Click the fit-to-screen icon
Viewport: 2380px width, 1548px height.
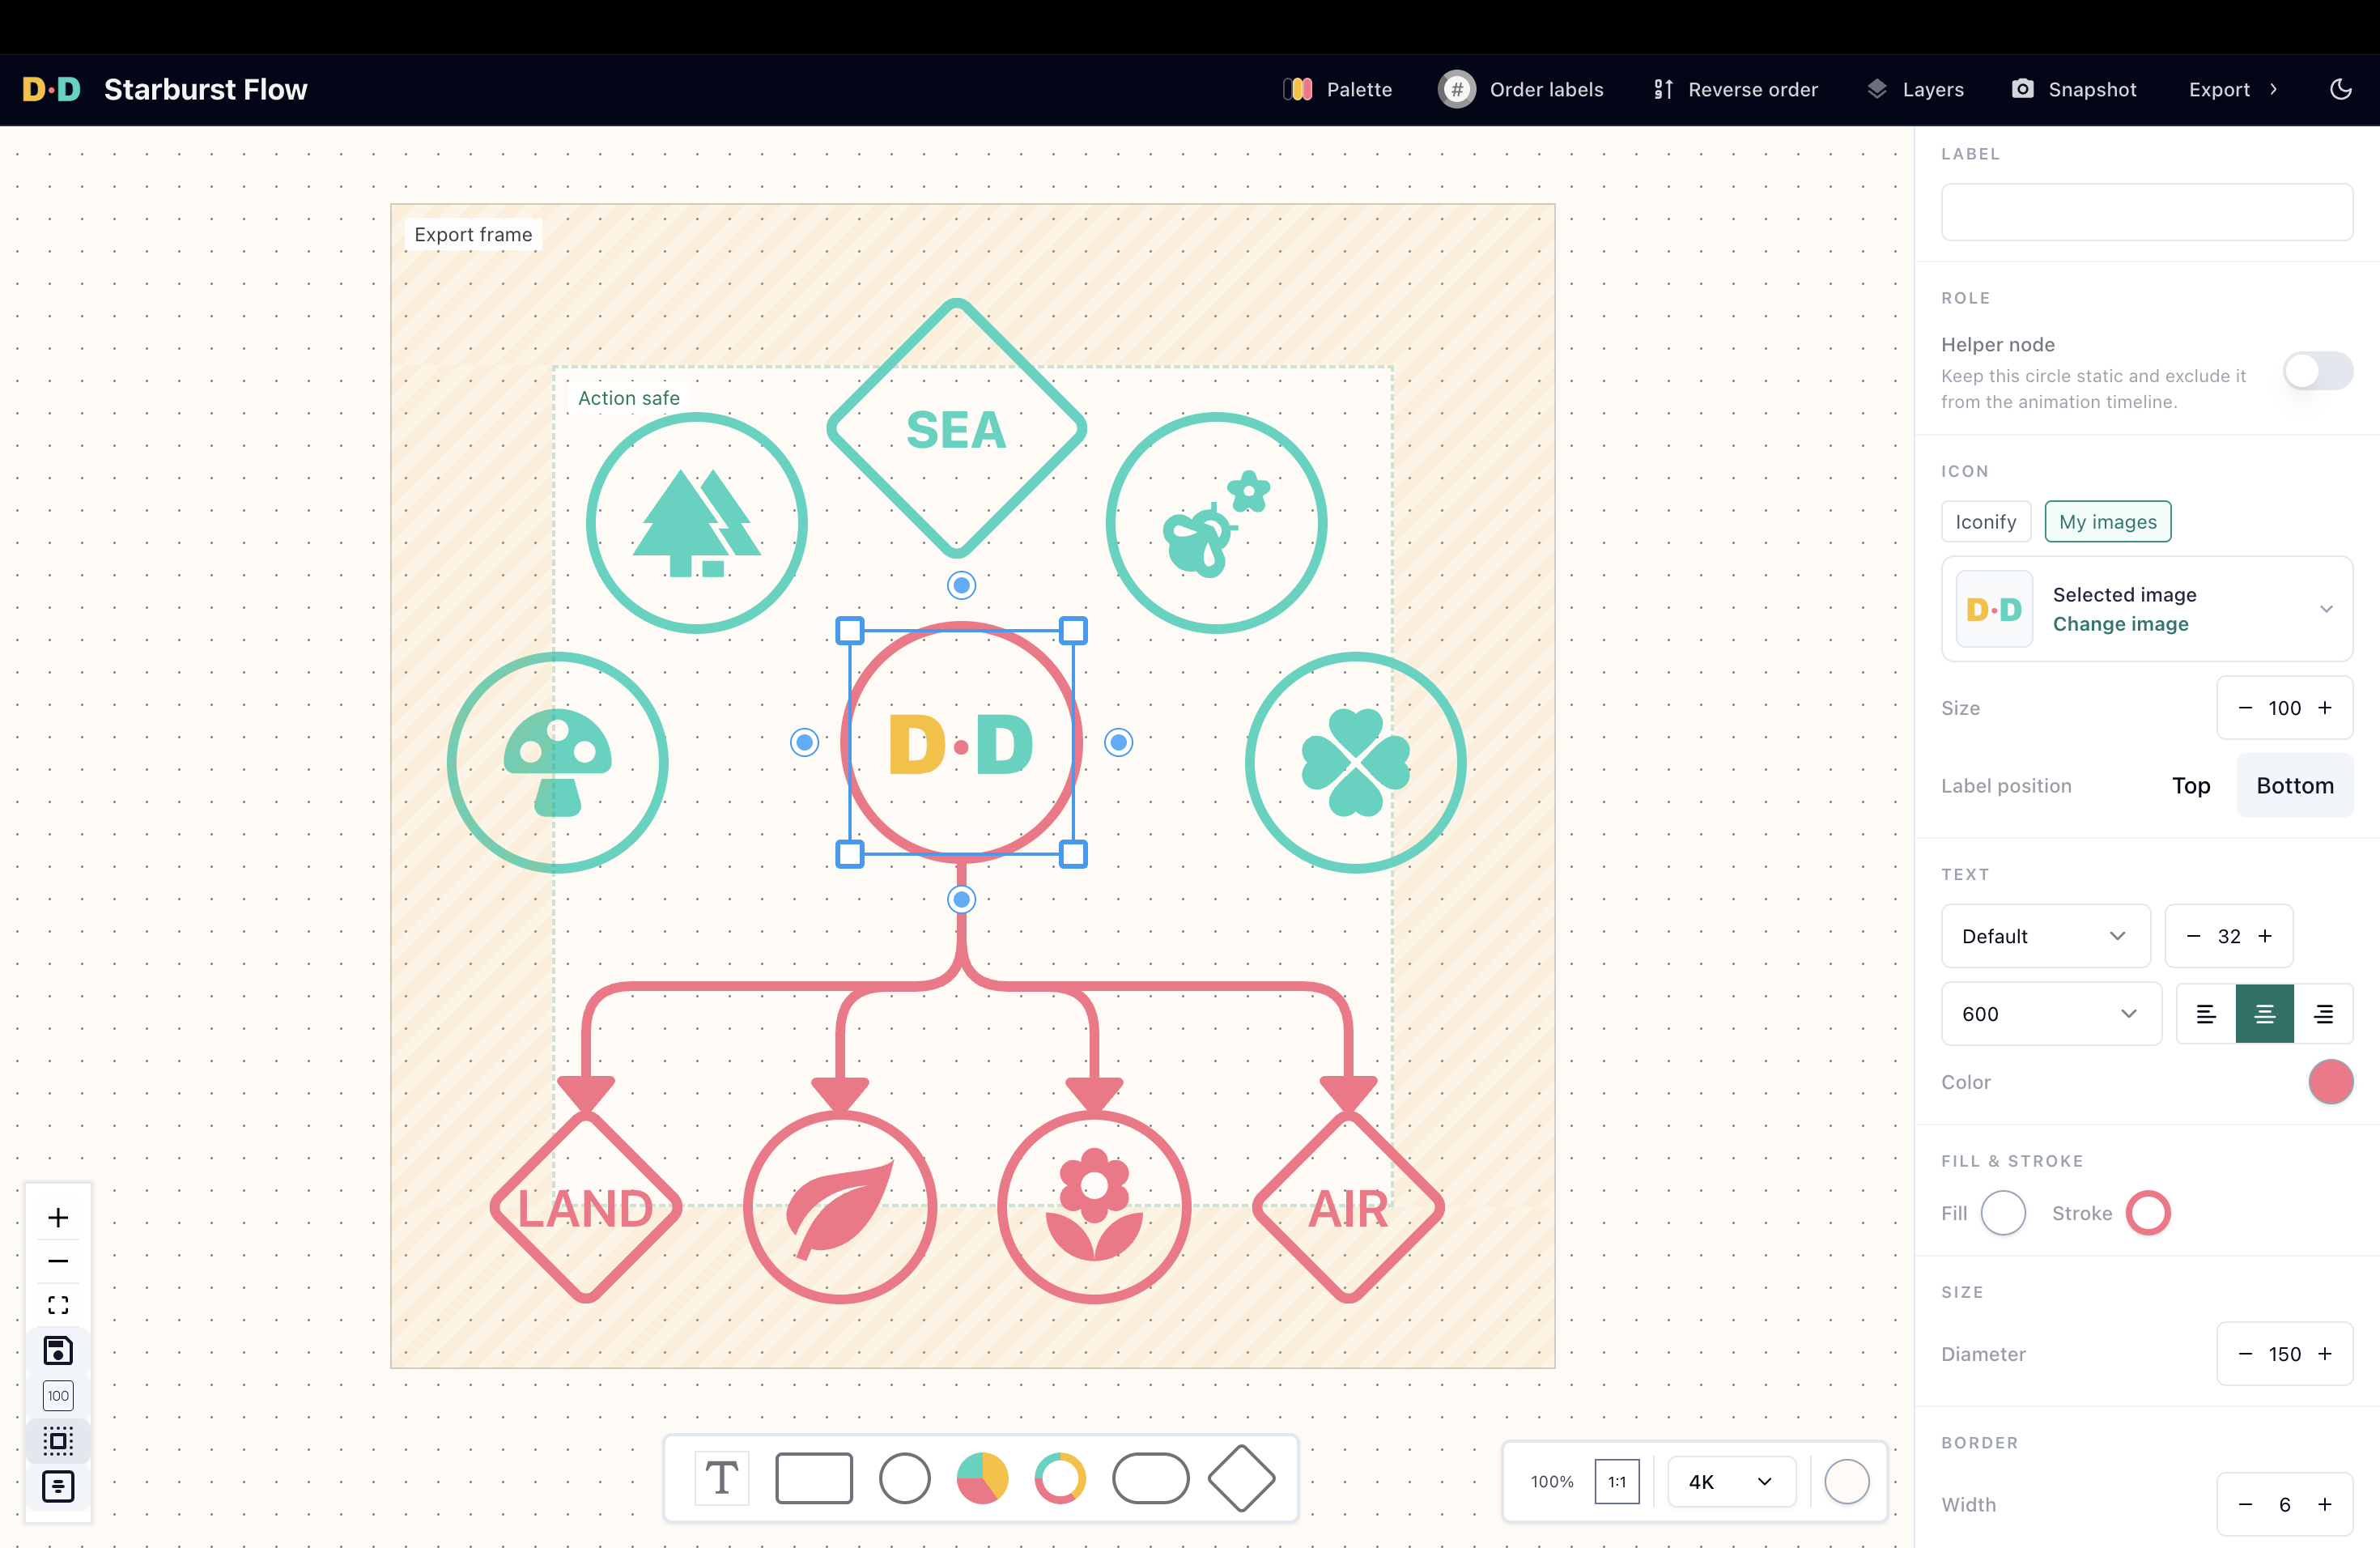[x=58, y=1305]
